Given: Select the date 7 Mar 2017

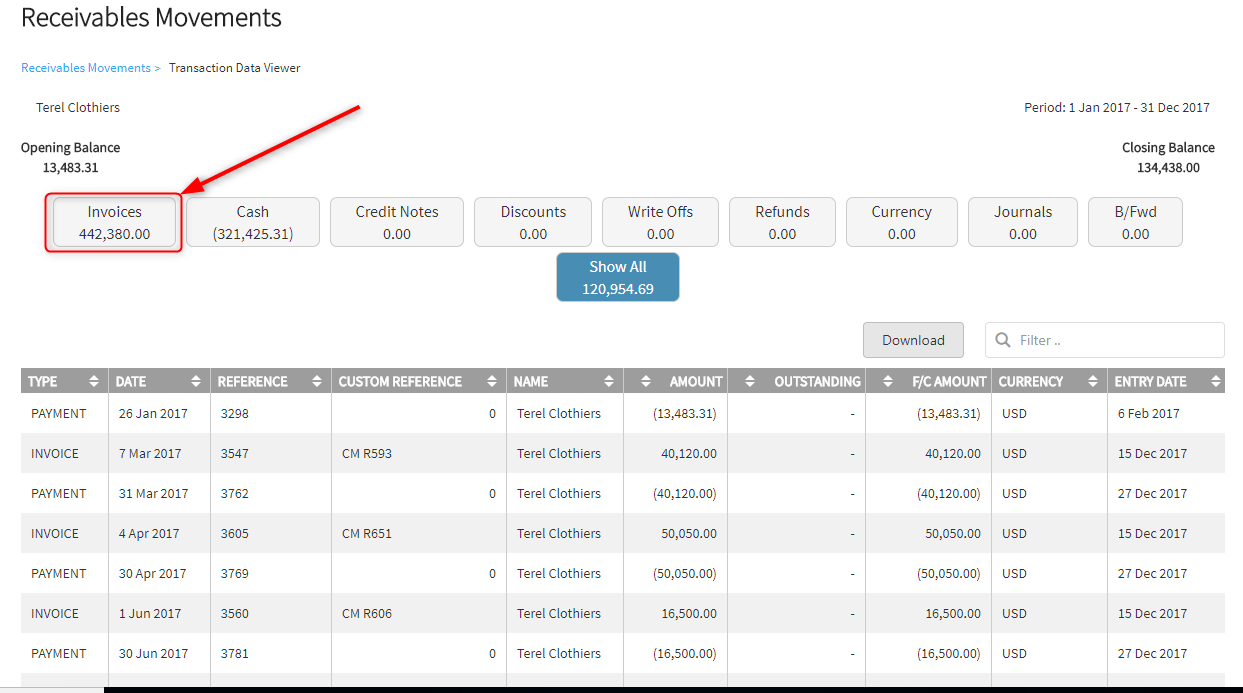Looking at the screenshot, I should pos(150,453).
